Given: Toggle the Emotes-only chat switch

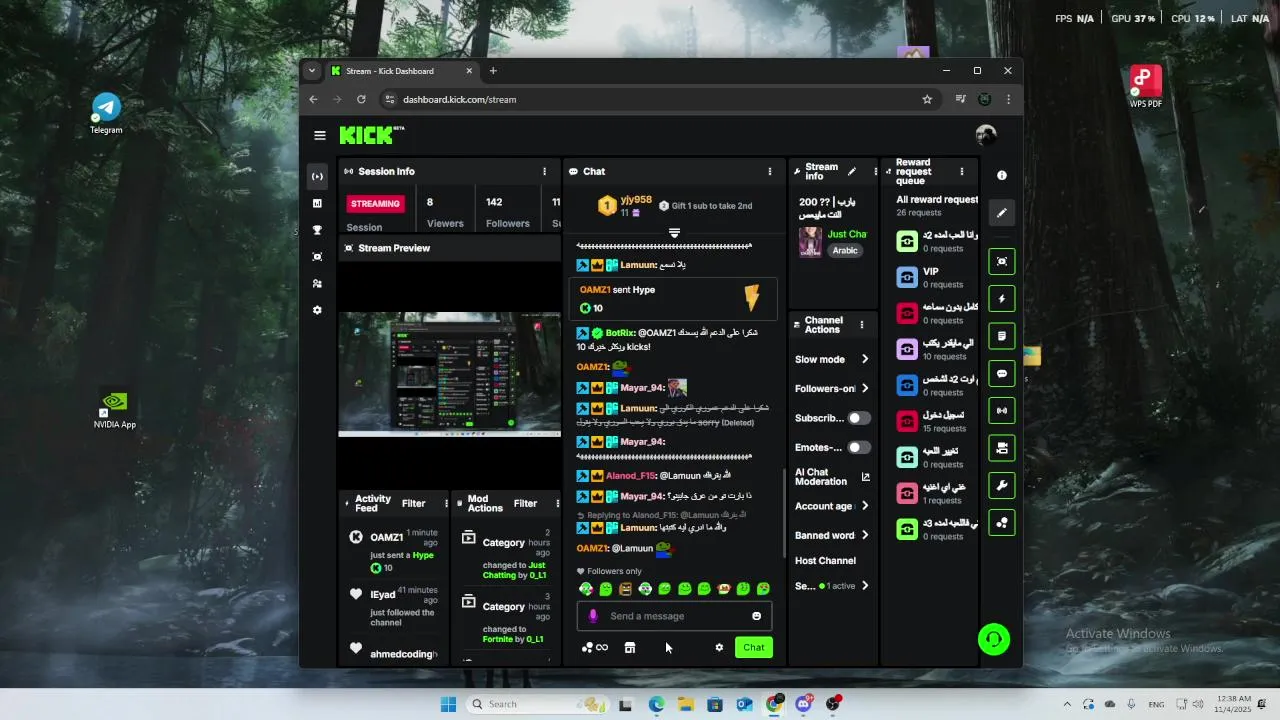Looking at the screenshot, I should (859, 447).
